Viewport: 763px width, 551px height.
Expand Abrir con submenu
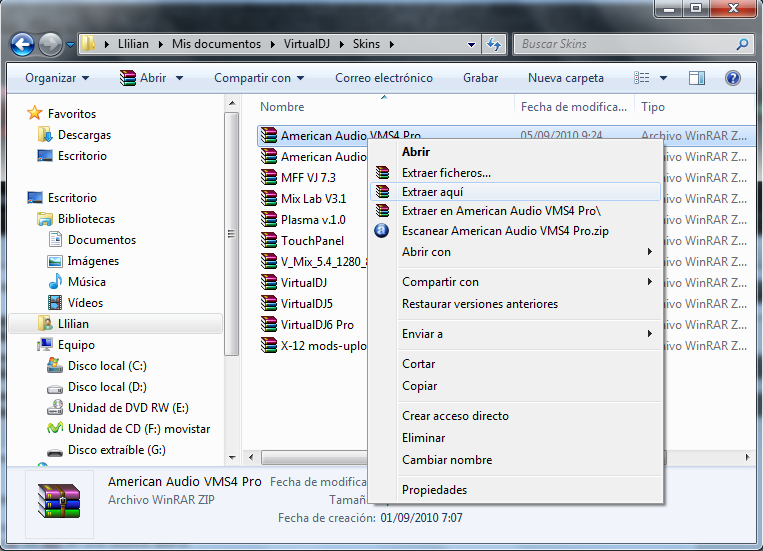tap(515, 252)
